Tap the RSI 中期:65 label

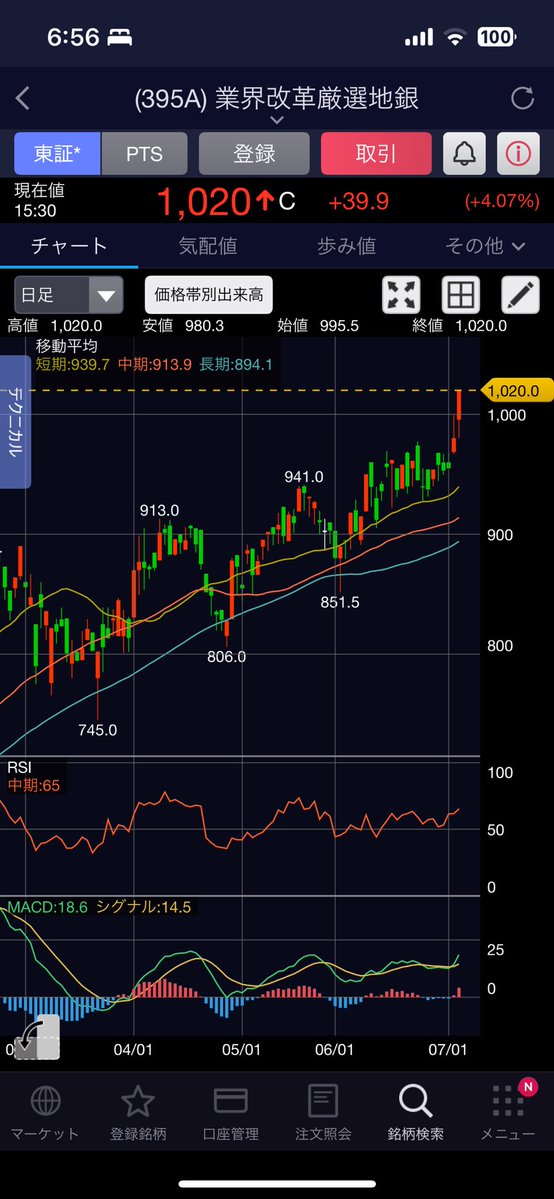coord(34,785)
